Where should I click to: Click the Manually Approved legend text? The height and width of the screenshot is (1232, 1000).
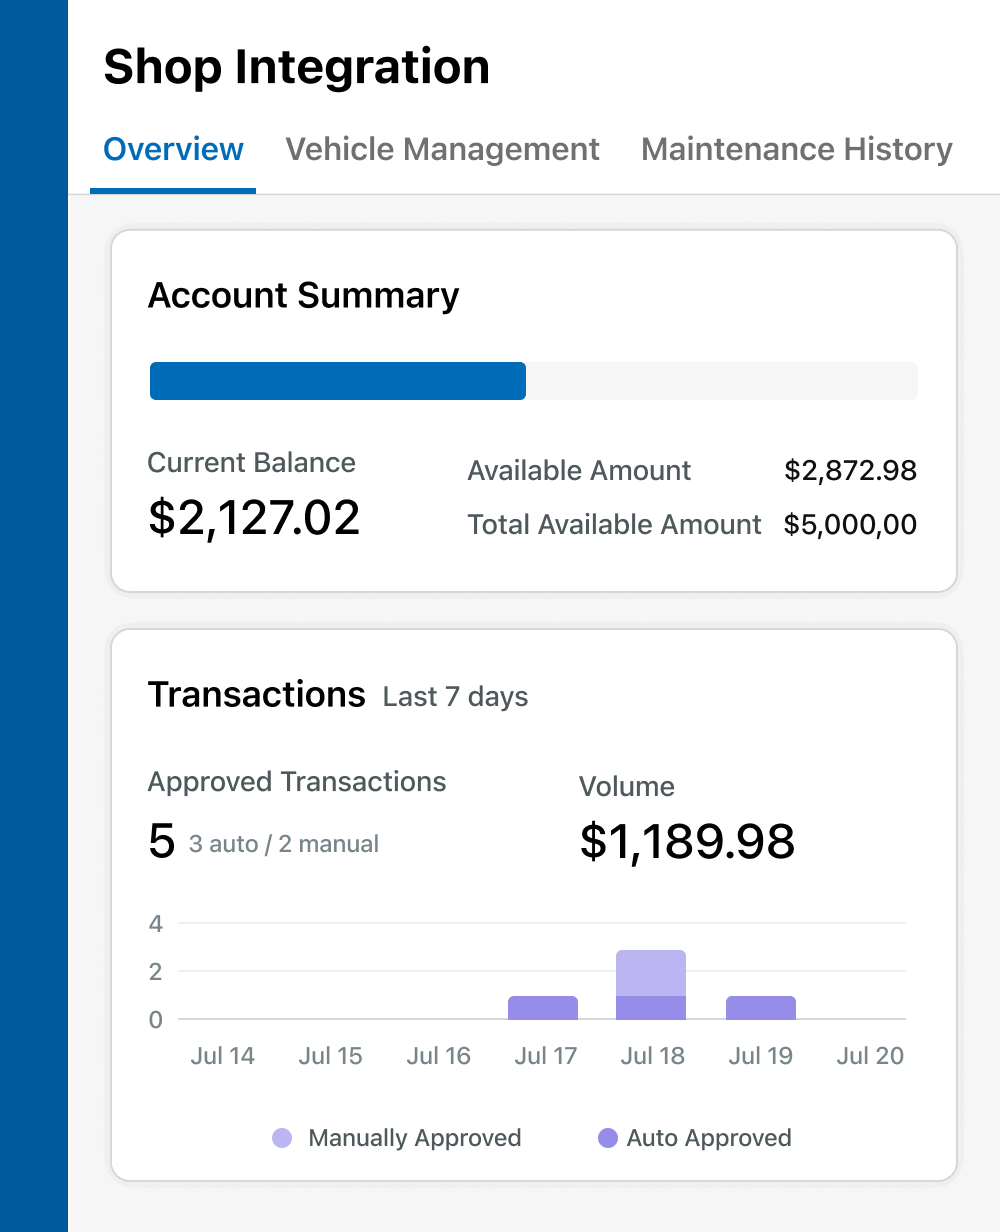[415, 1138]
